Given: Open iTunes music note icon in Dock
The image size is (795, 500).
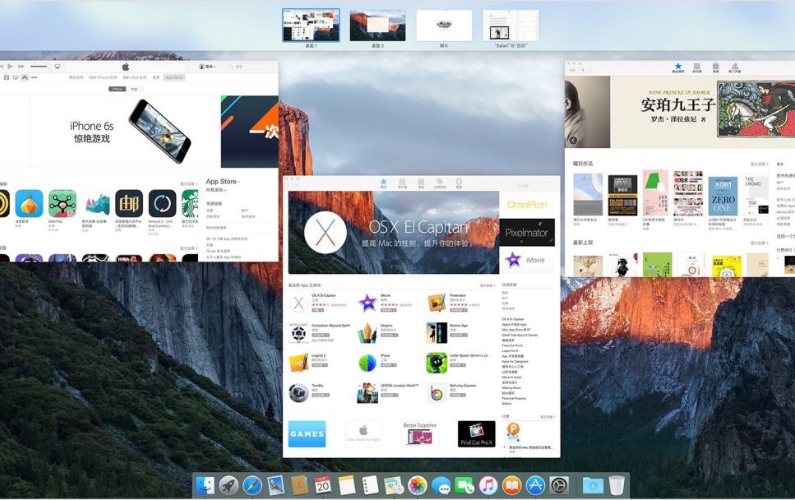Looking at the screenshot, I should [x=488, y=485].
